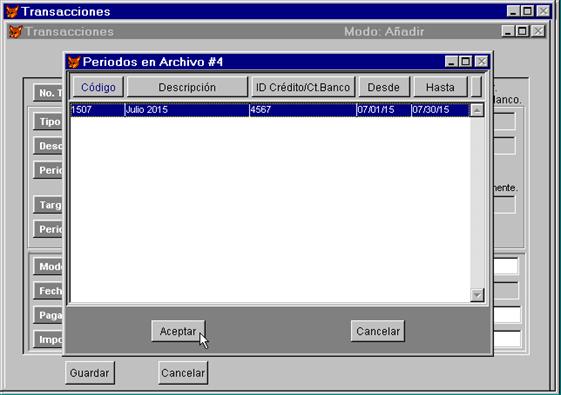Click the narrow blank header after Hasta
Screen dimensions: 561x395
click(476, 87)
